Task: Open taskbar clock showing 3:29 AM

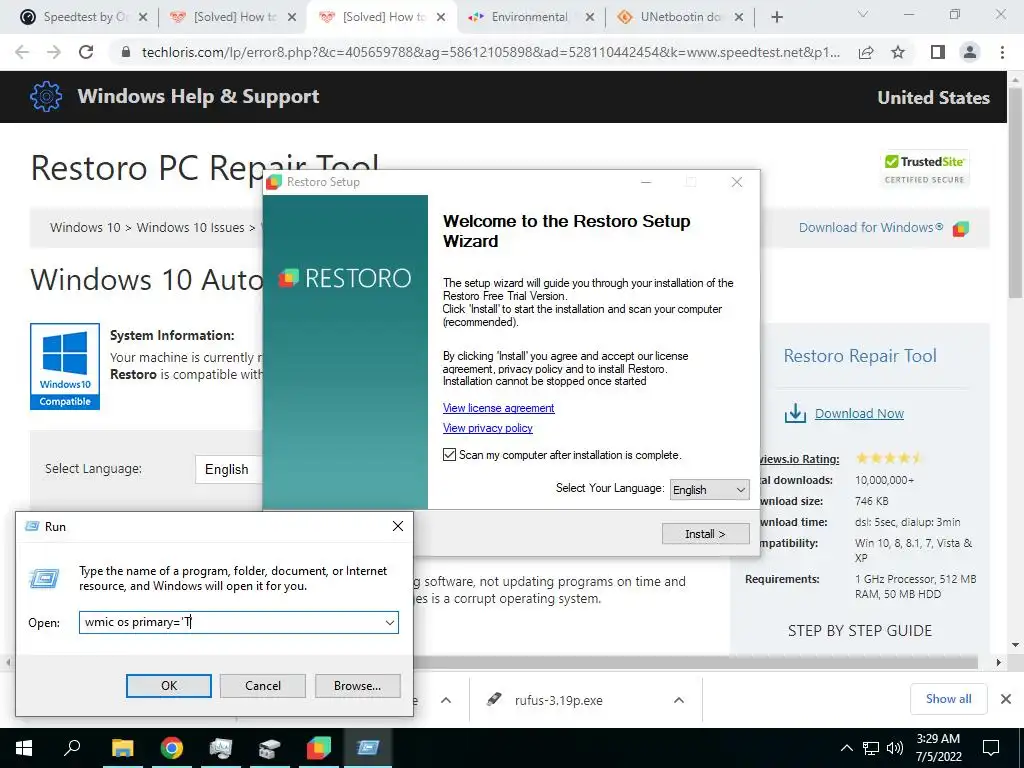Action: [939, 748]
